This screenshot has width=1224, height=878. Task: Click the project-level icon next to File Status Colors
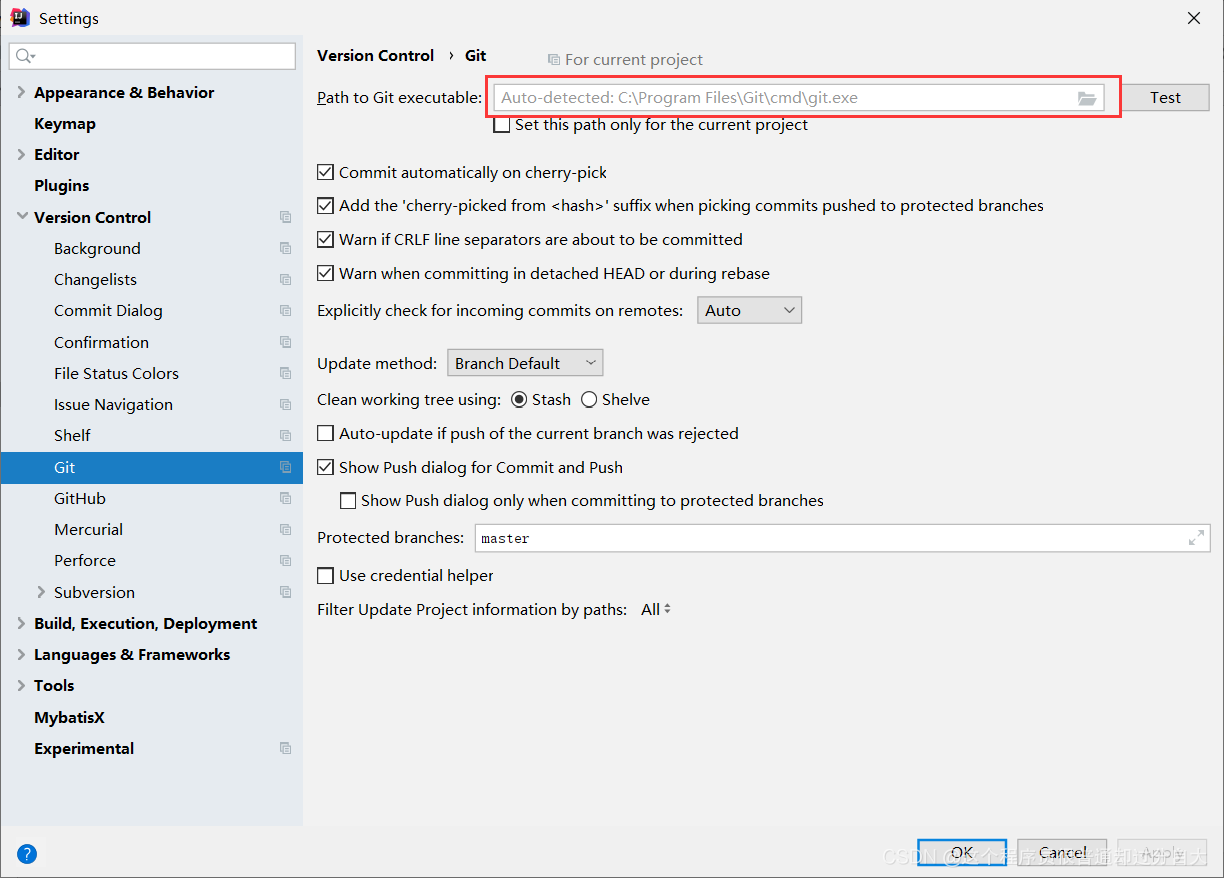coord(285,373)
